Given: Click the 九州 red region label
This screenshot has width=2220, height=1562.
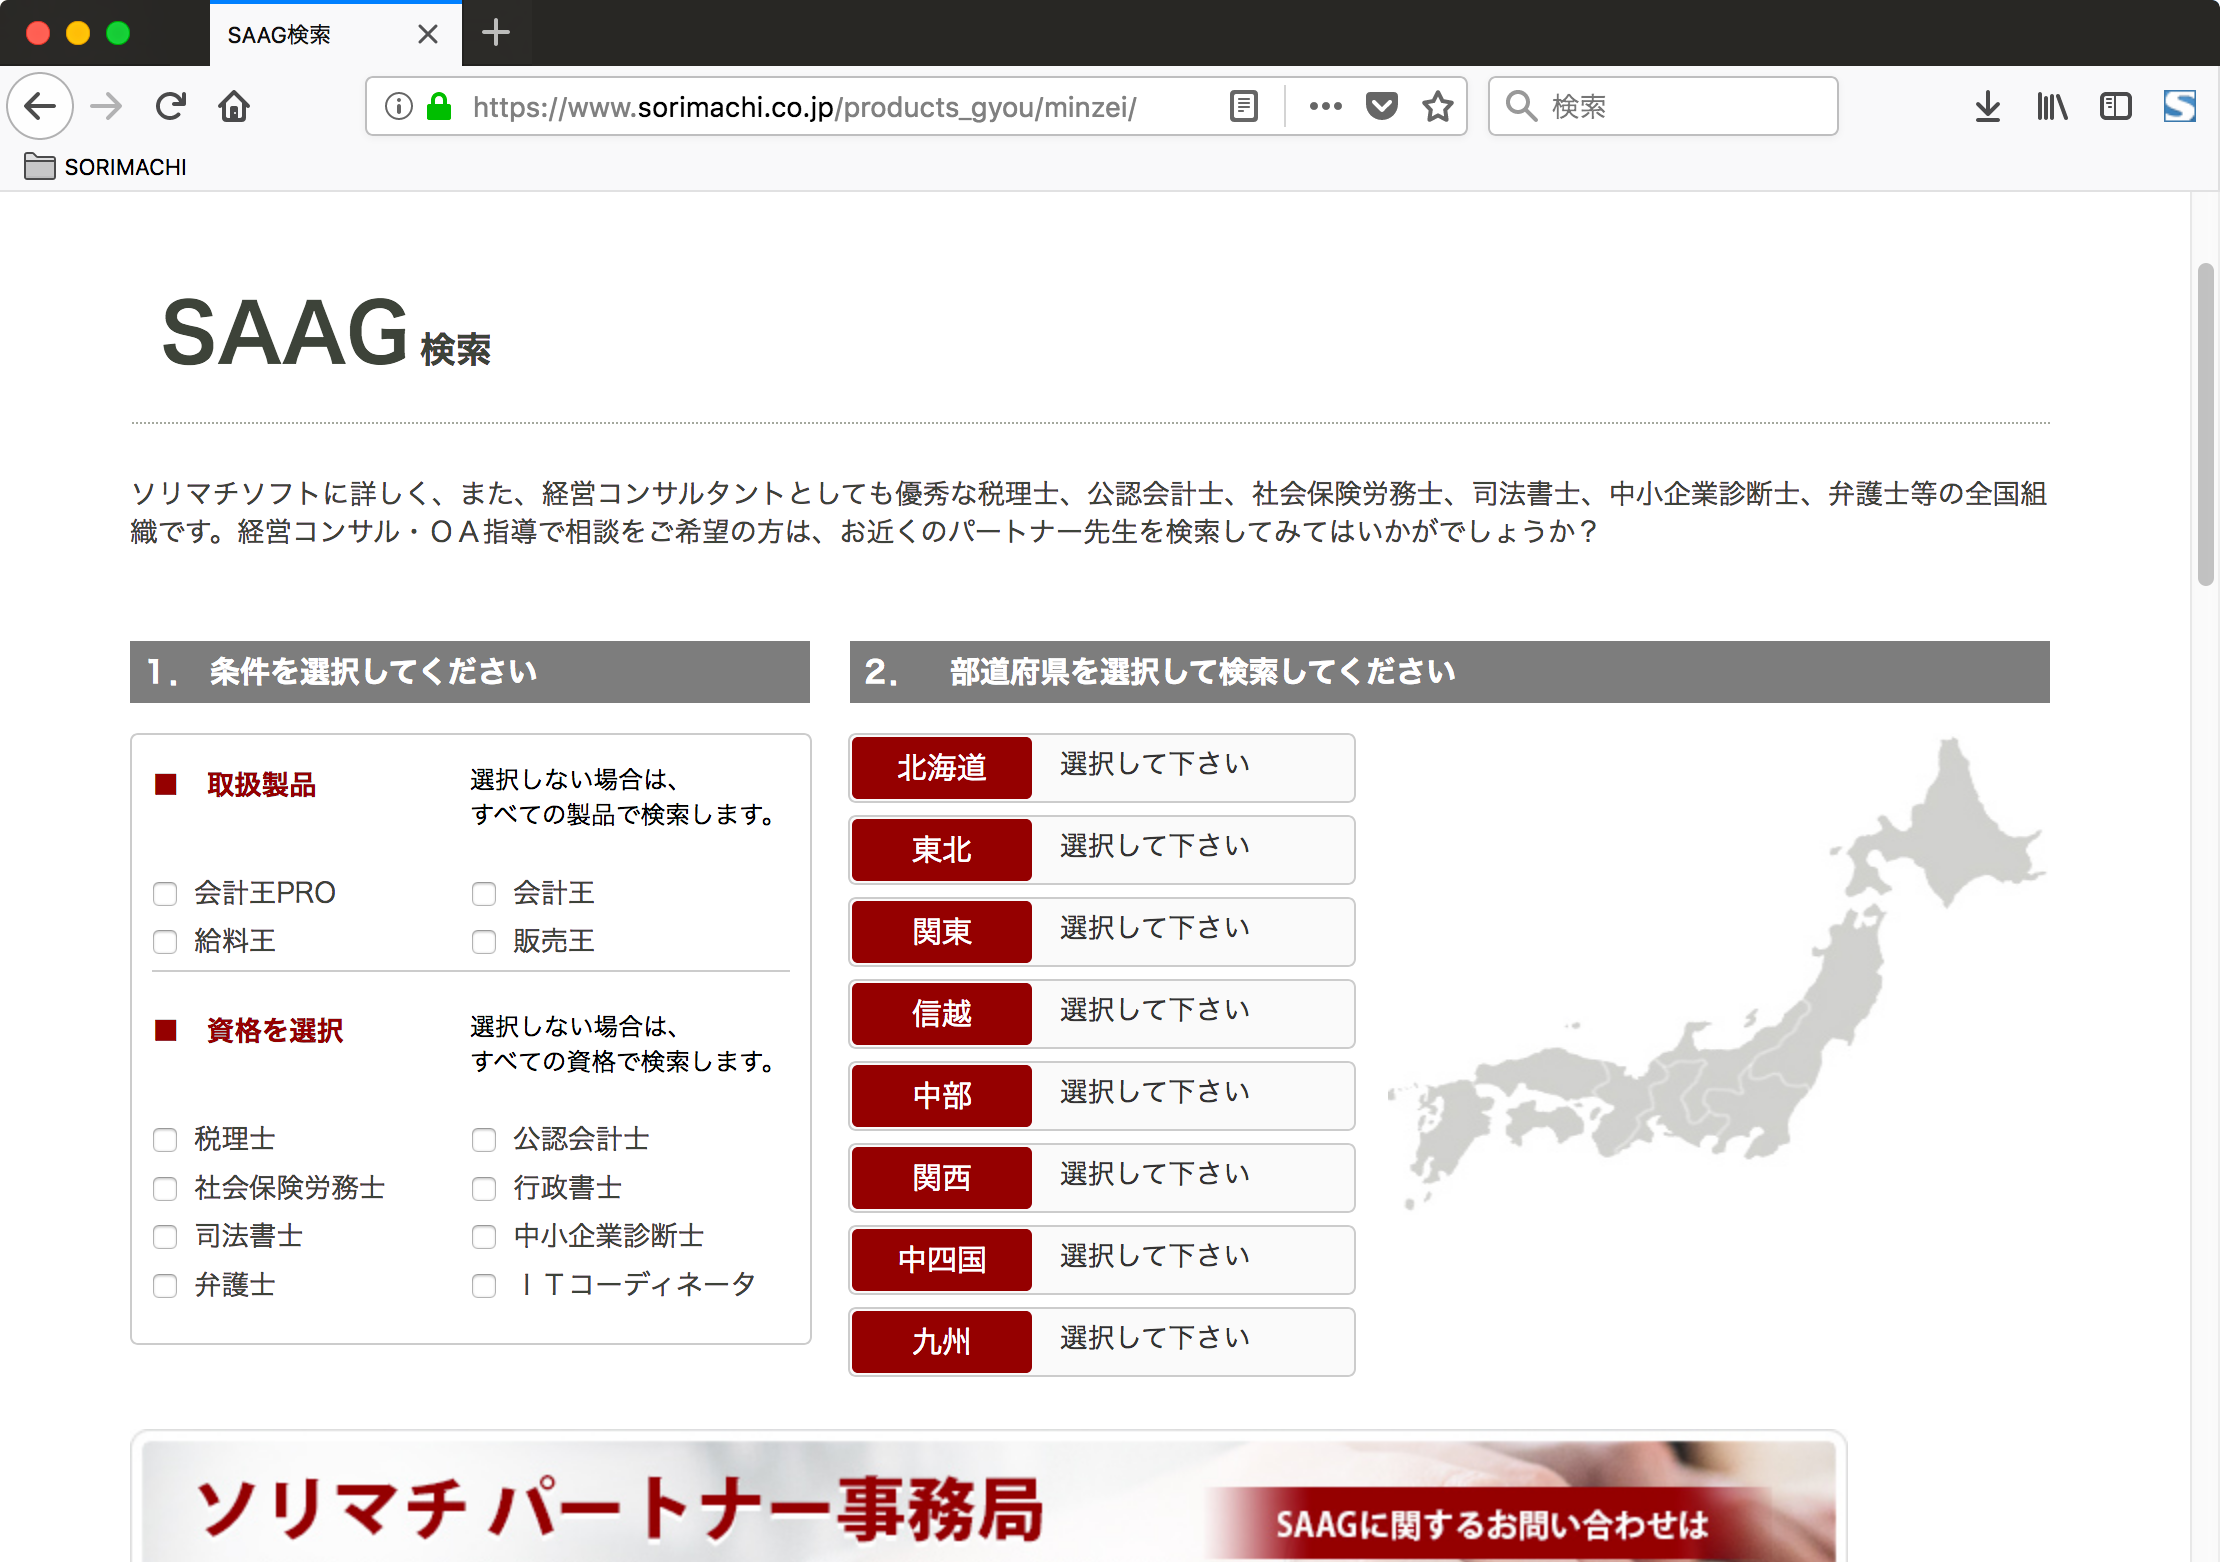Looking at the screenshot, I should (941, 1342).
